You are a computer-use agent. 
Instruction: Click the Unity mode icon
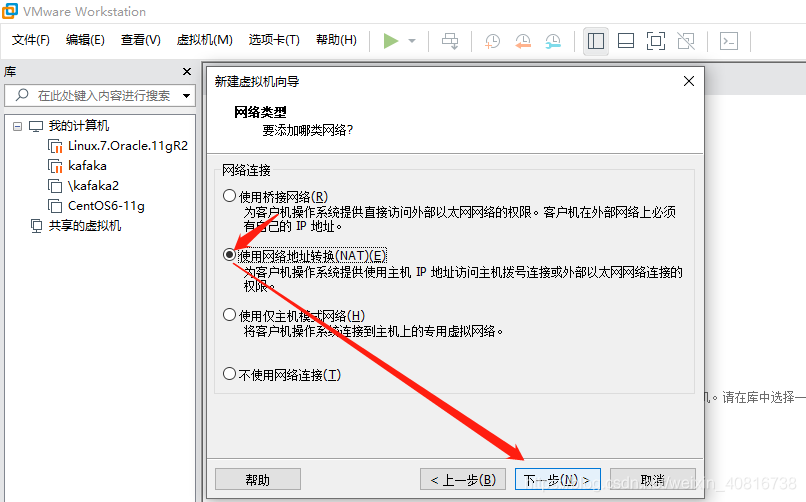coord(686,41)
